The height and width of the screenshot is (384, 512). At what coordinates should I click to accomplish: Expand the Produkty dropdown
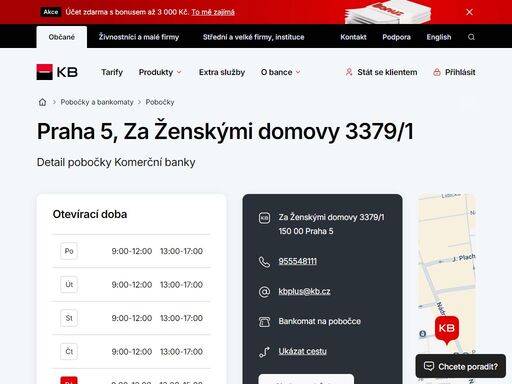click(x=160, y=72)
